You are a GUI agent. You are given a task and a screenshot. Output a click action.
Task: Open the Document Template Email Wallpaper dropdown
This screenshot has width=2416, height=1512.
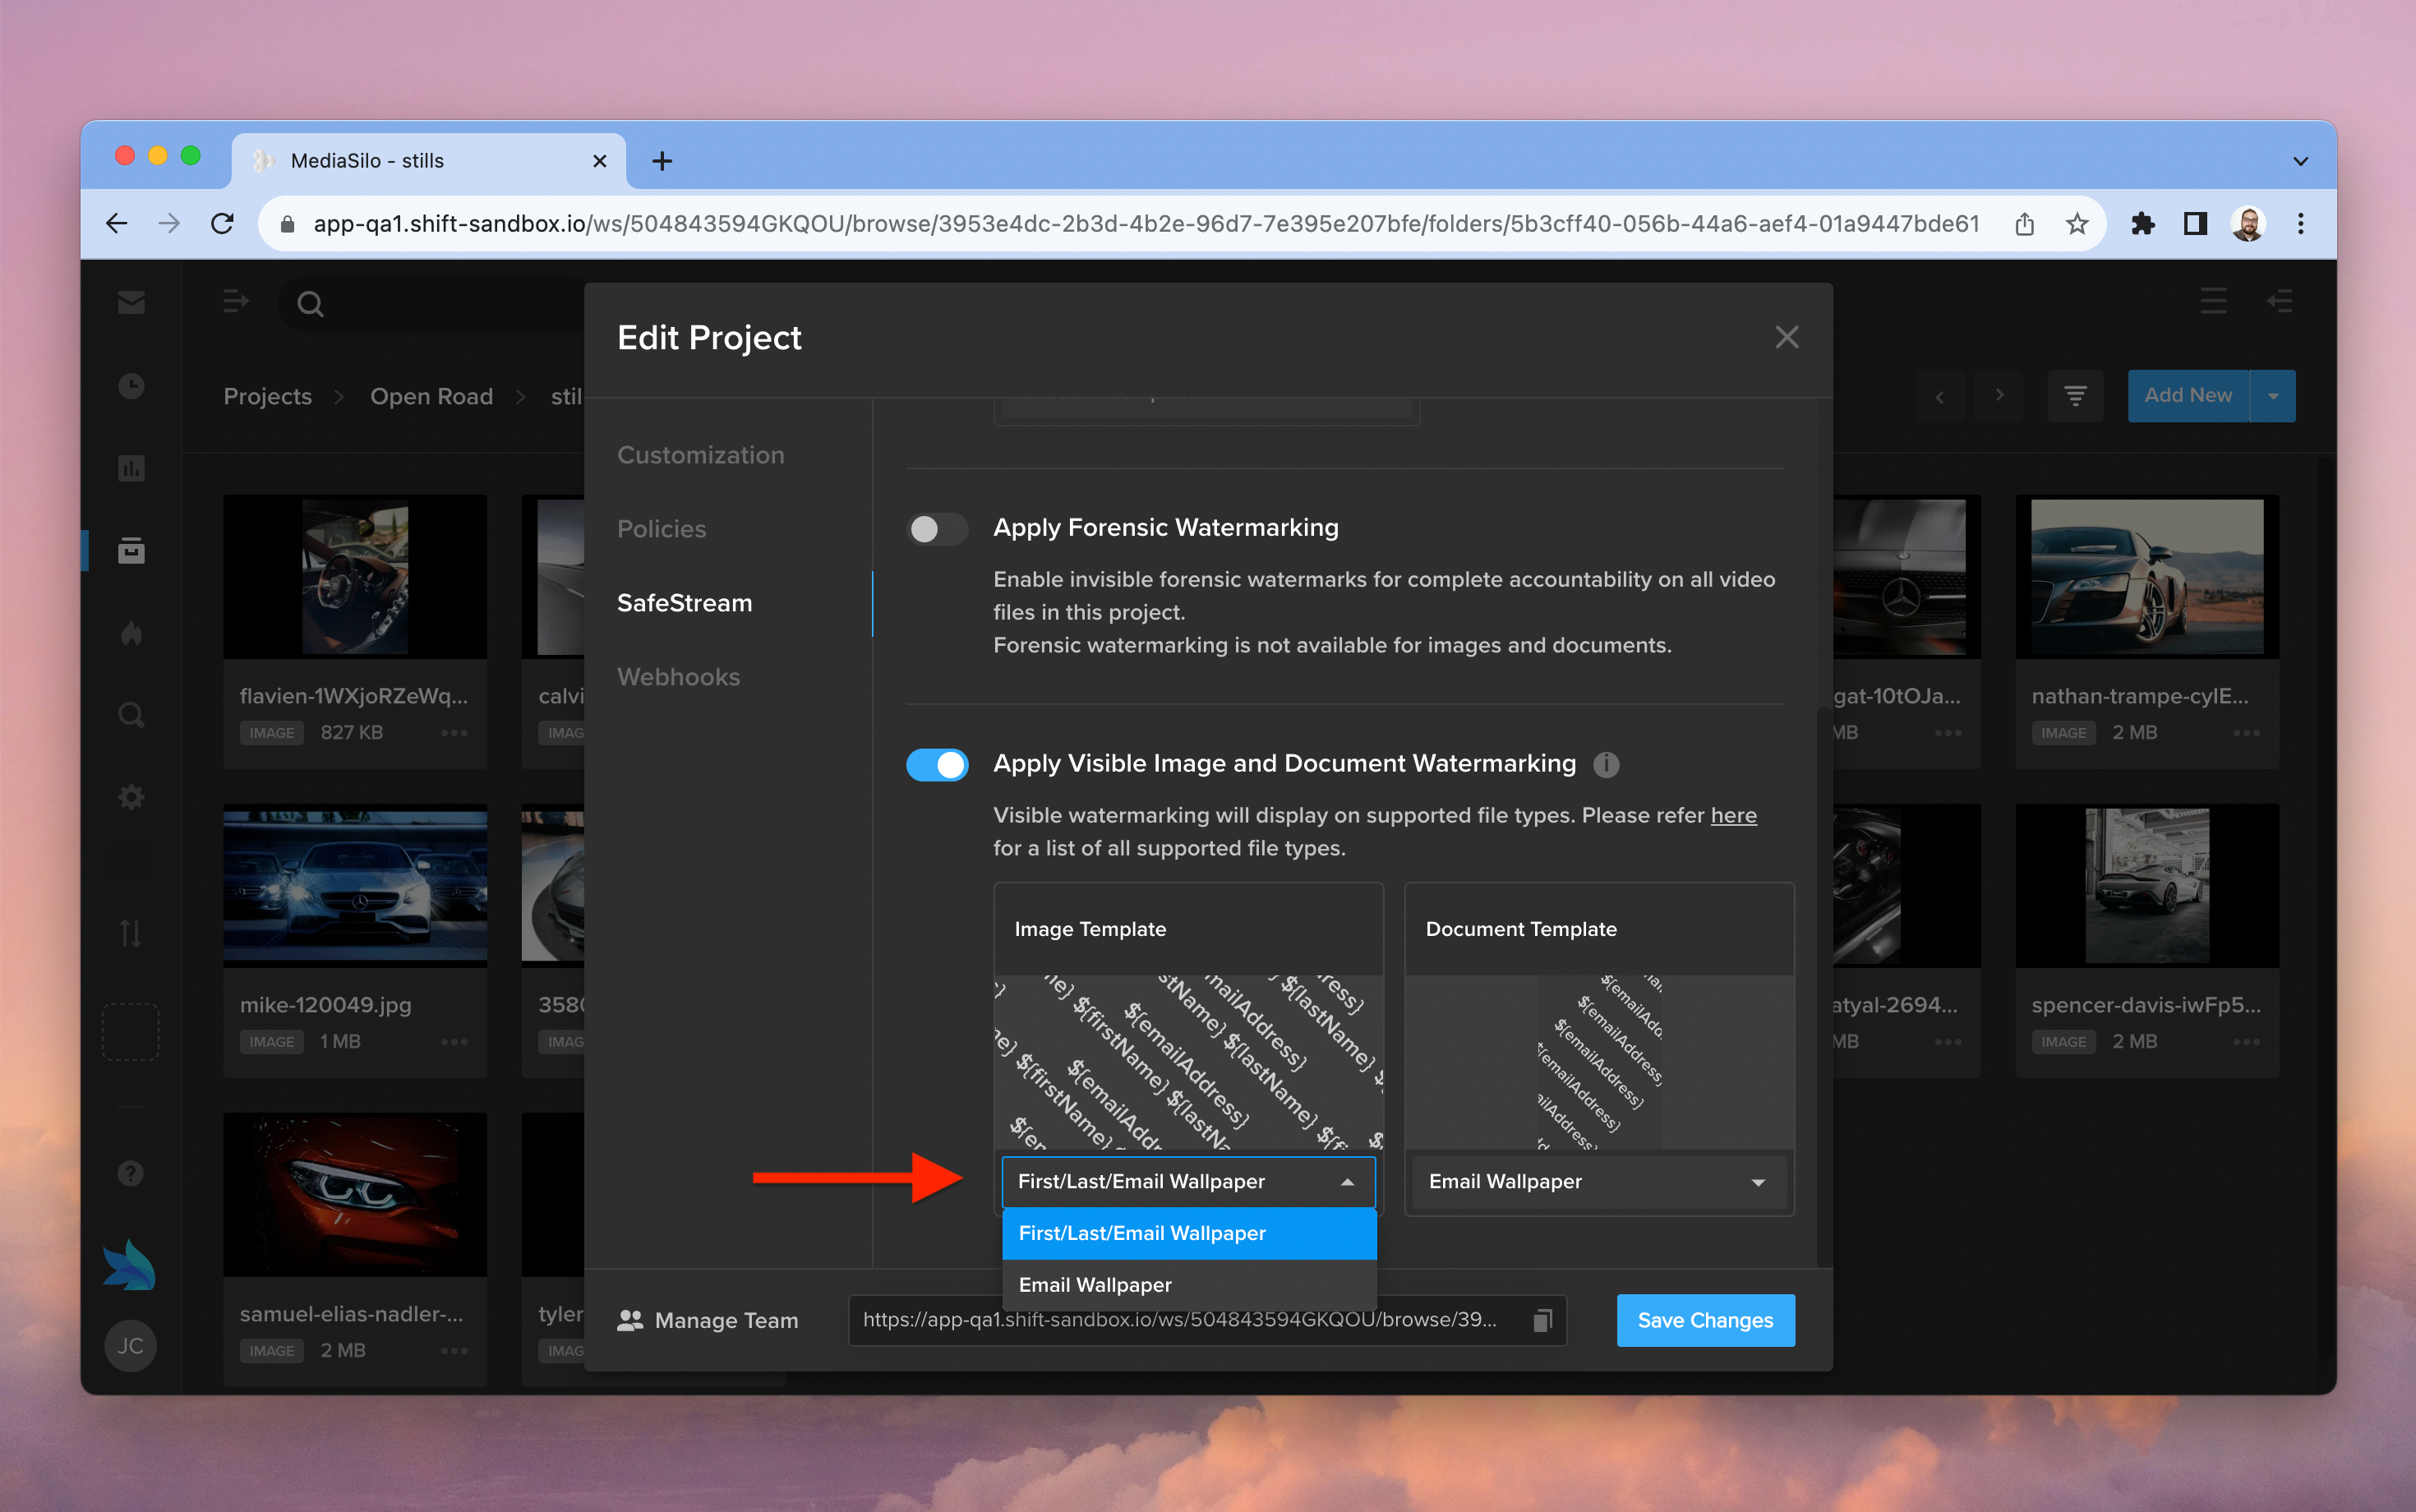[1598, 1182]
